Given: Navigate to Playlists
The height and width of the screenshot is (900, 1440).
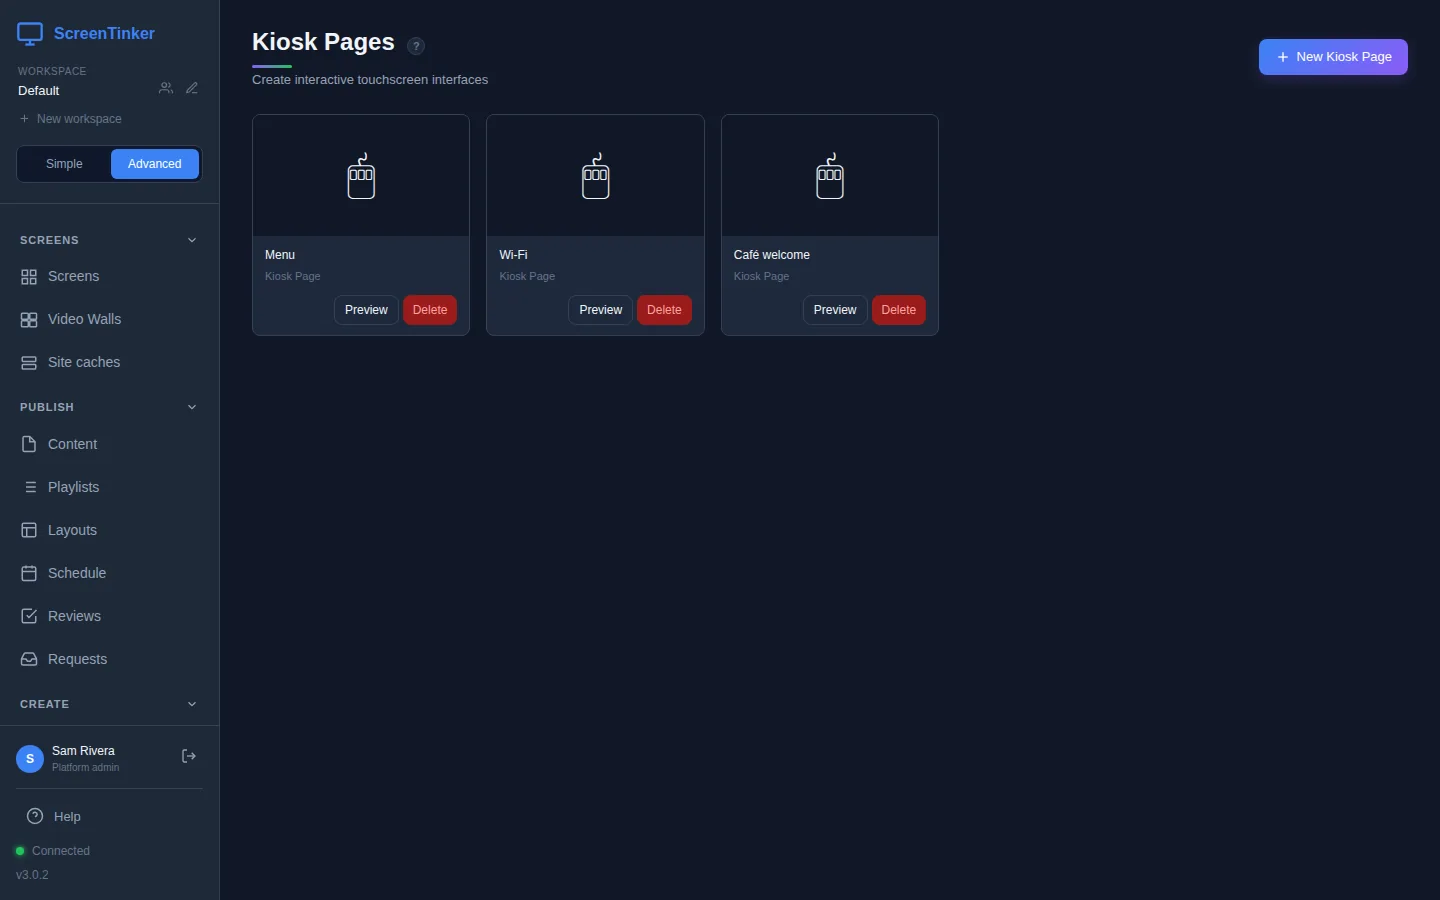Looking at the screenshot, I should click(109, 487).
